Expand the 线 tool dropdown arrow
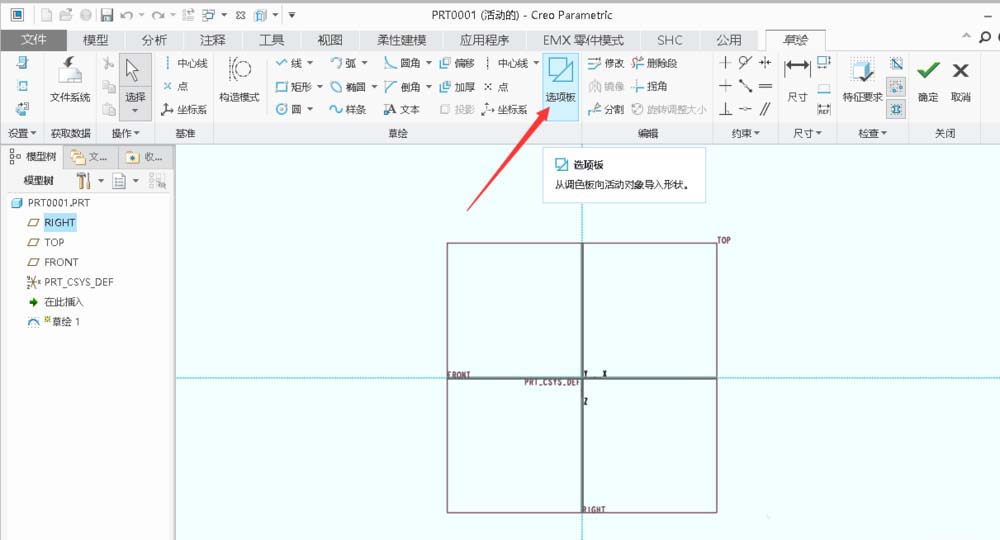The width and height of the screenshot is (1000, 540). pyautogui.click(x=310, y=63)
